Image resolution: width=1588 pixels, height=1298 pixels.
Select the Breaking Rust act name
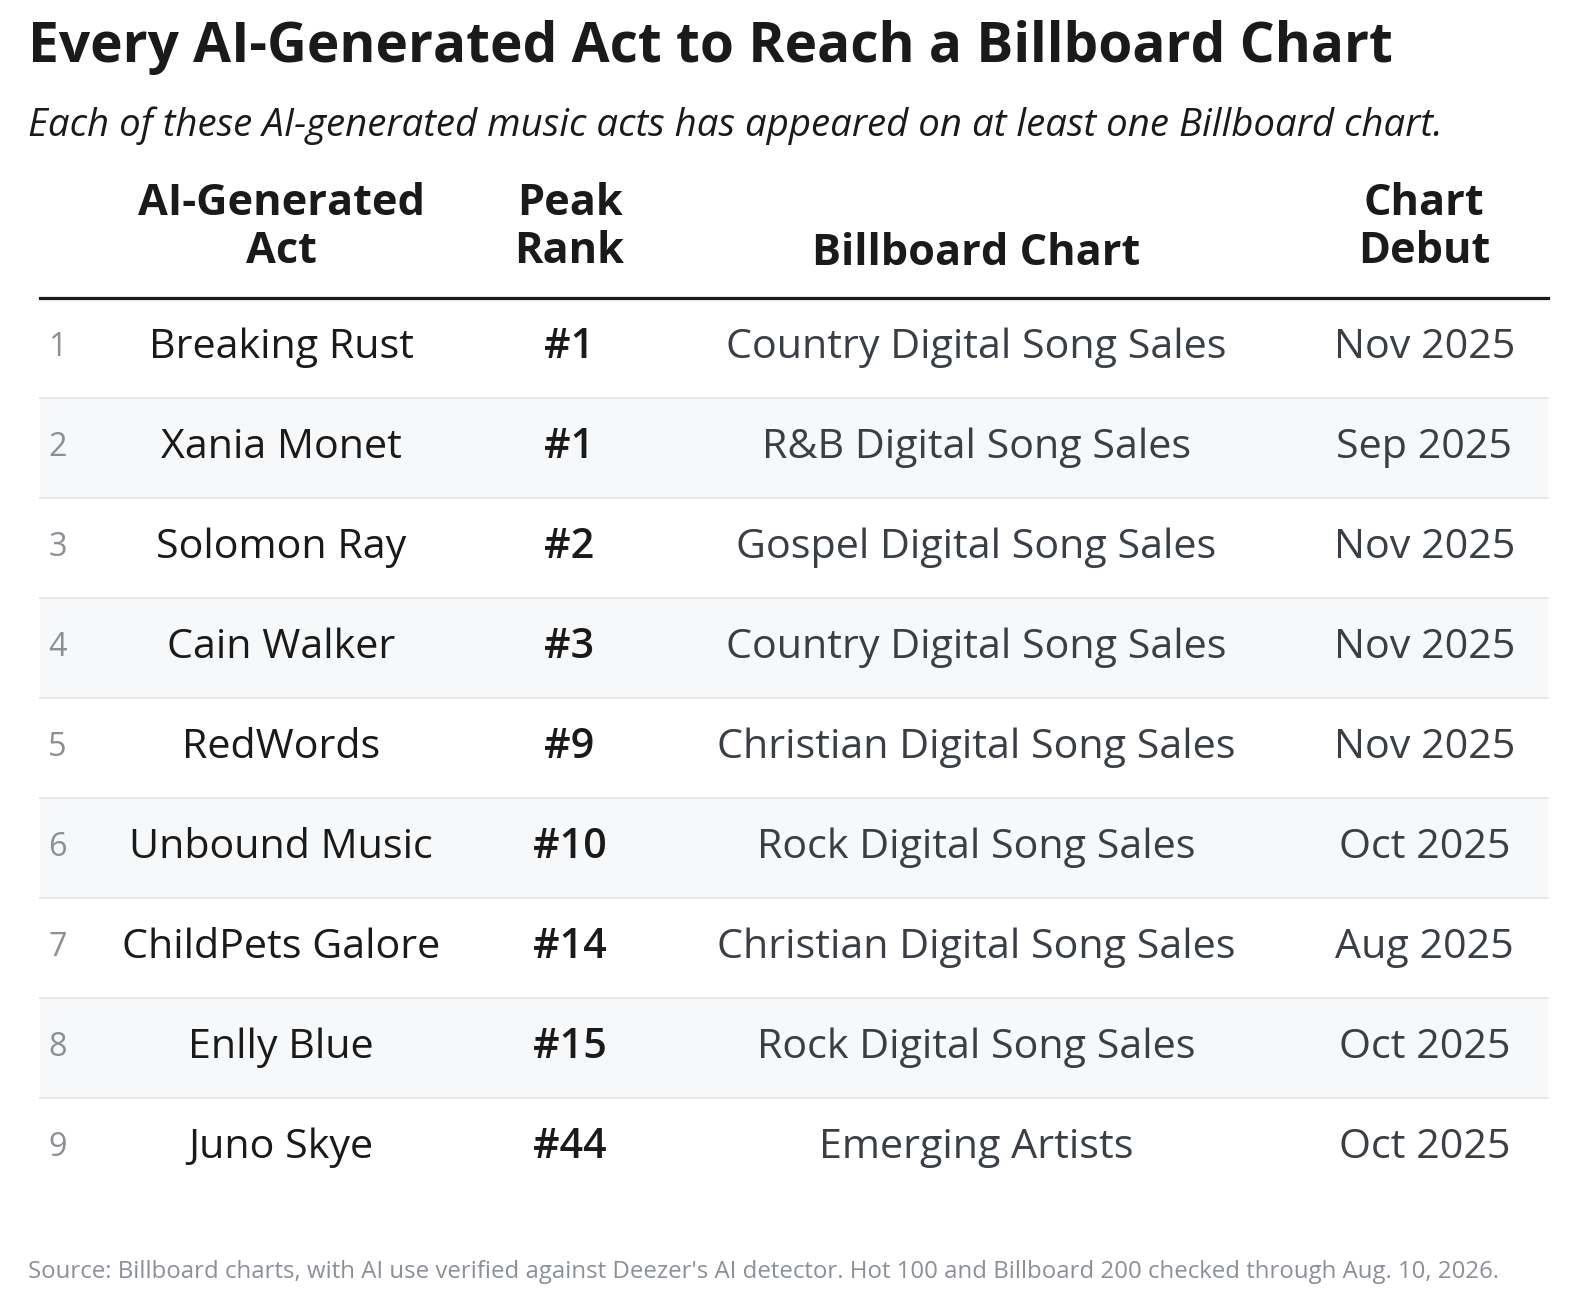(x=281, y=344)
